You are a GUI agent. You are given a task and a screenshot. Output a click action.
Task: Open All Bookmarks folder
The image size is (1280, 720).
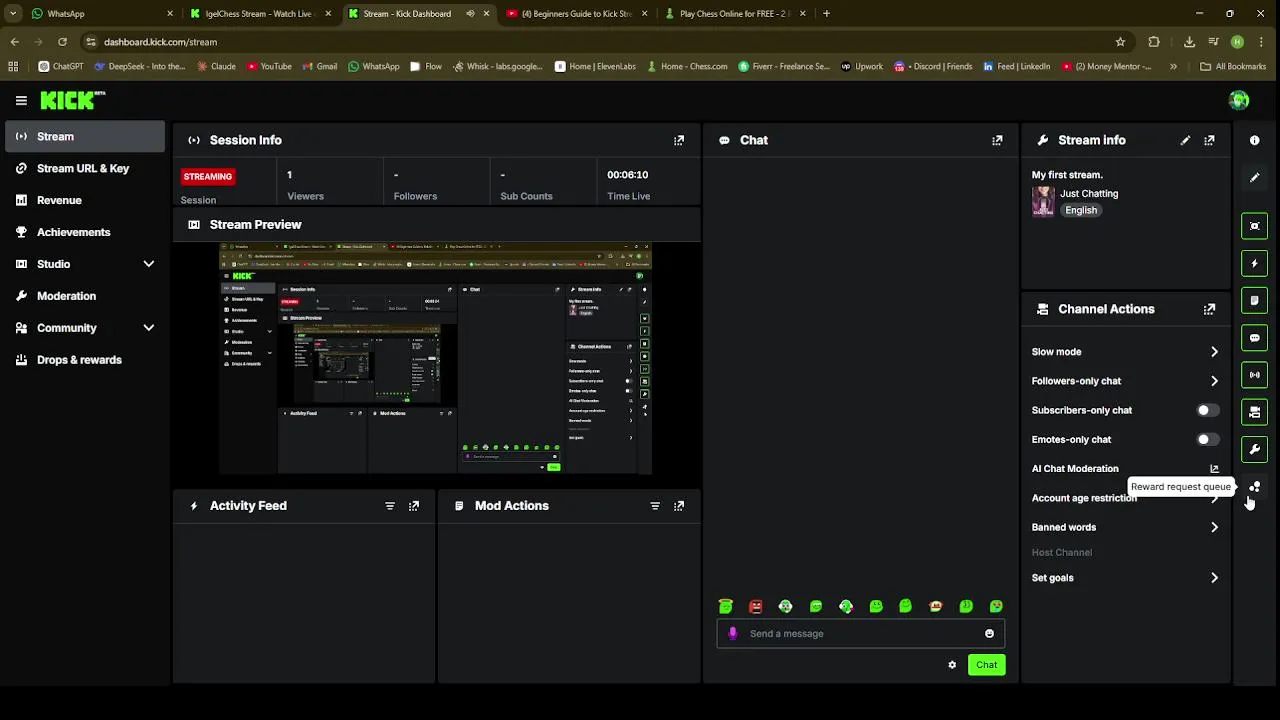tap(1233, 67)
